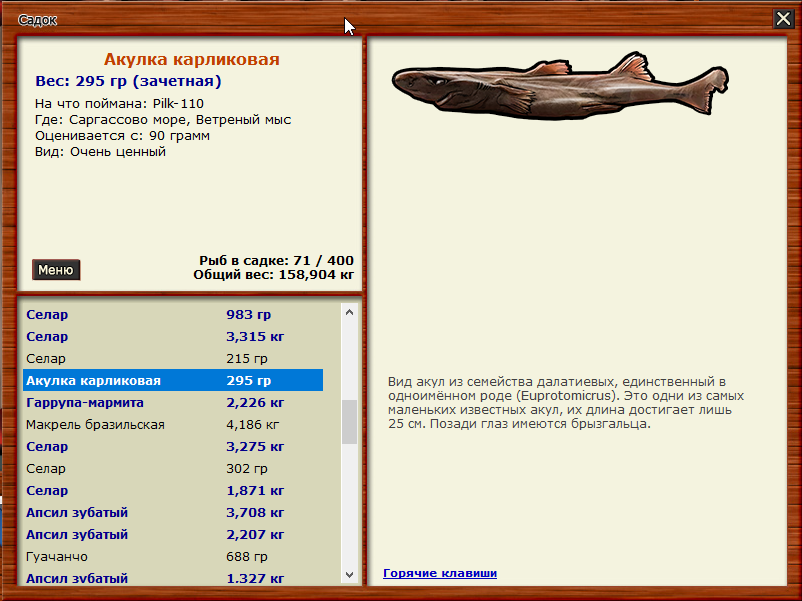The width and height of the screenshot is (802, 601).
Task: Select Апсил зубатый weighing 2,207 кг
Action: (172, 534)
